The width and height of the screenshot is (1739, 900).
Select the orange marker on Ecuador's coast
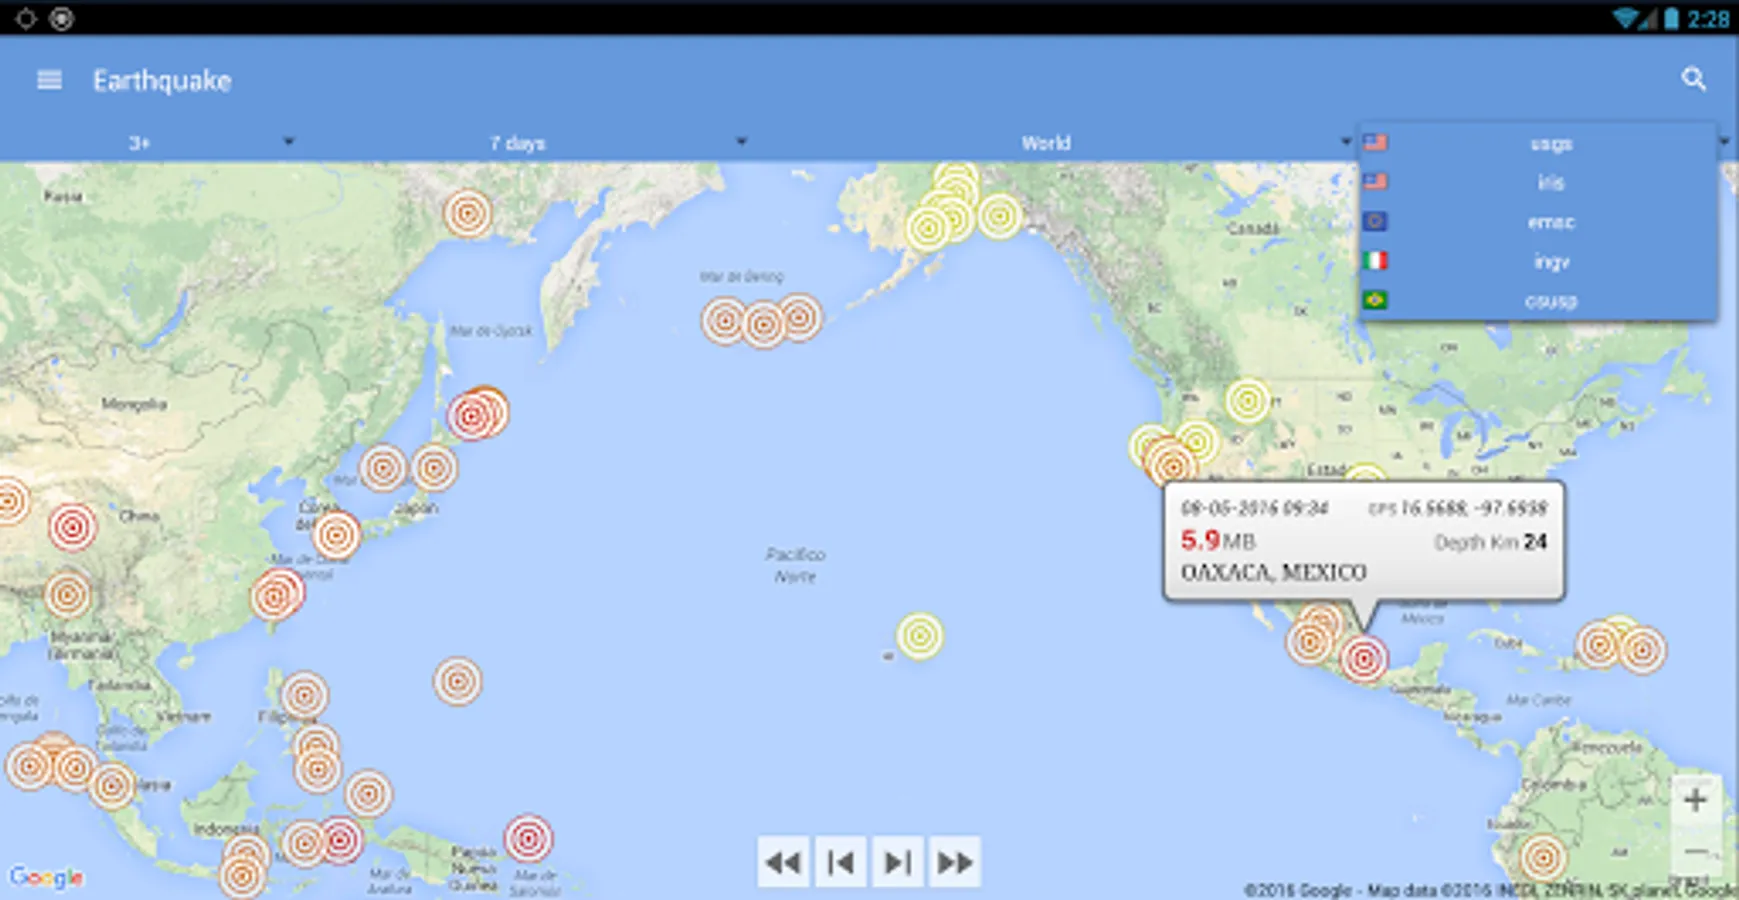coord(1542,858)
